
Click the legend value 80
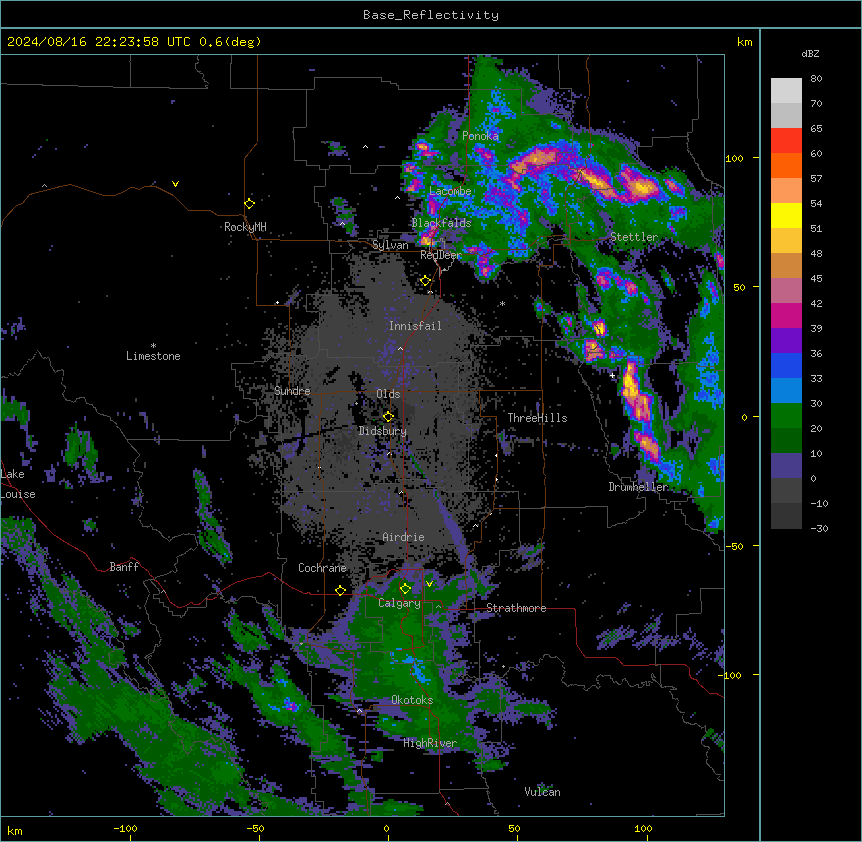(x=816, y=79)
